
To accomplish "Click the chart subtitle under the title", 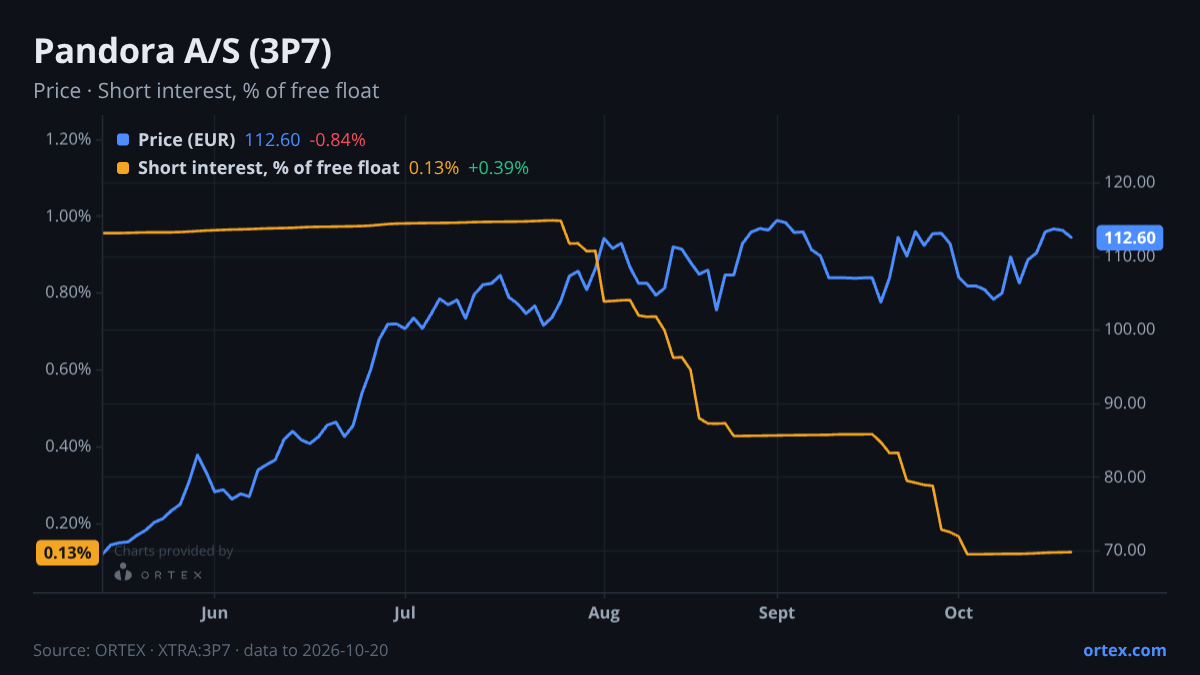I will (206, 91).
